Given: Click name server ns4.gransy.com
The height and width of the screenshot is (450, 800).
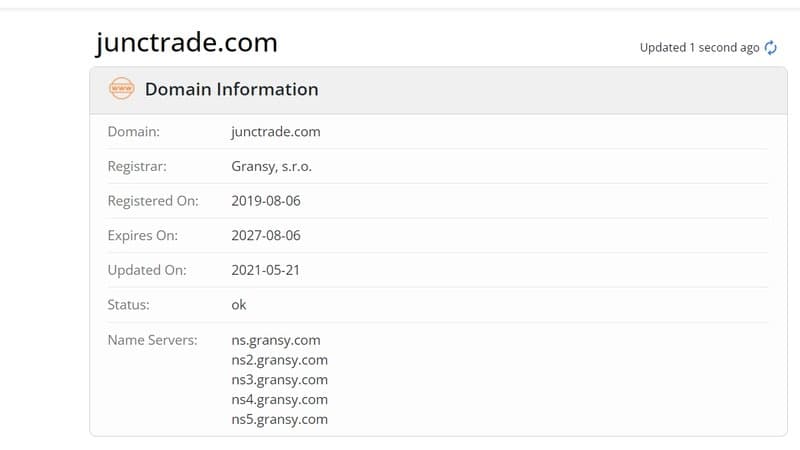Looking at the screenshot, I should click(x=280, y=399).
